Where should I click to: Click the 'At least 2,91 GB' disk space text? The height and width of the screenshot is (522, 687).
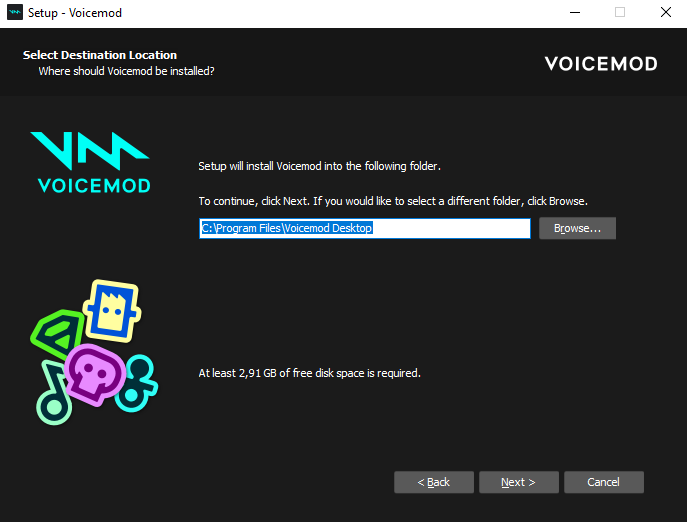point(309,373)
